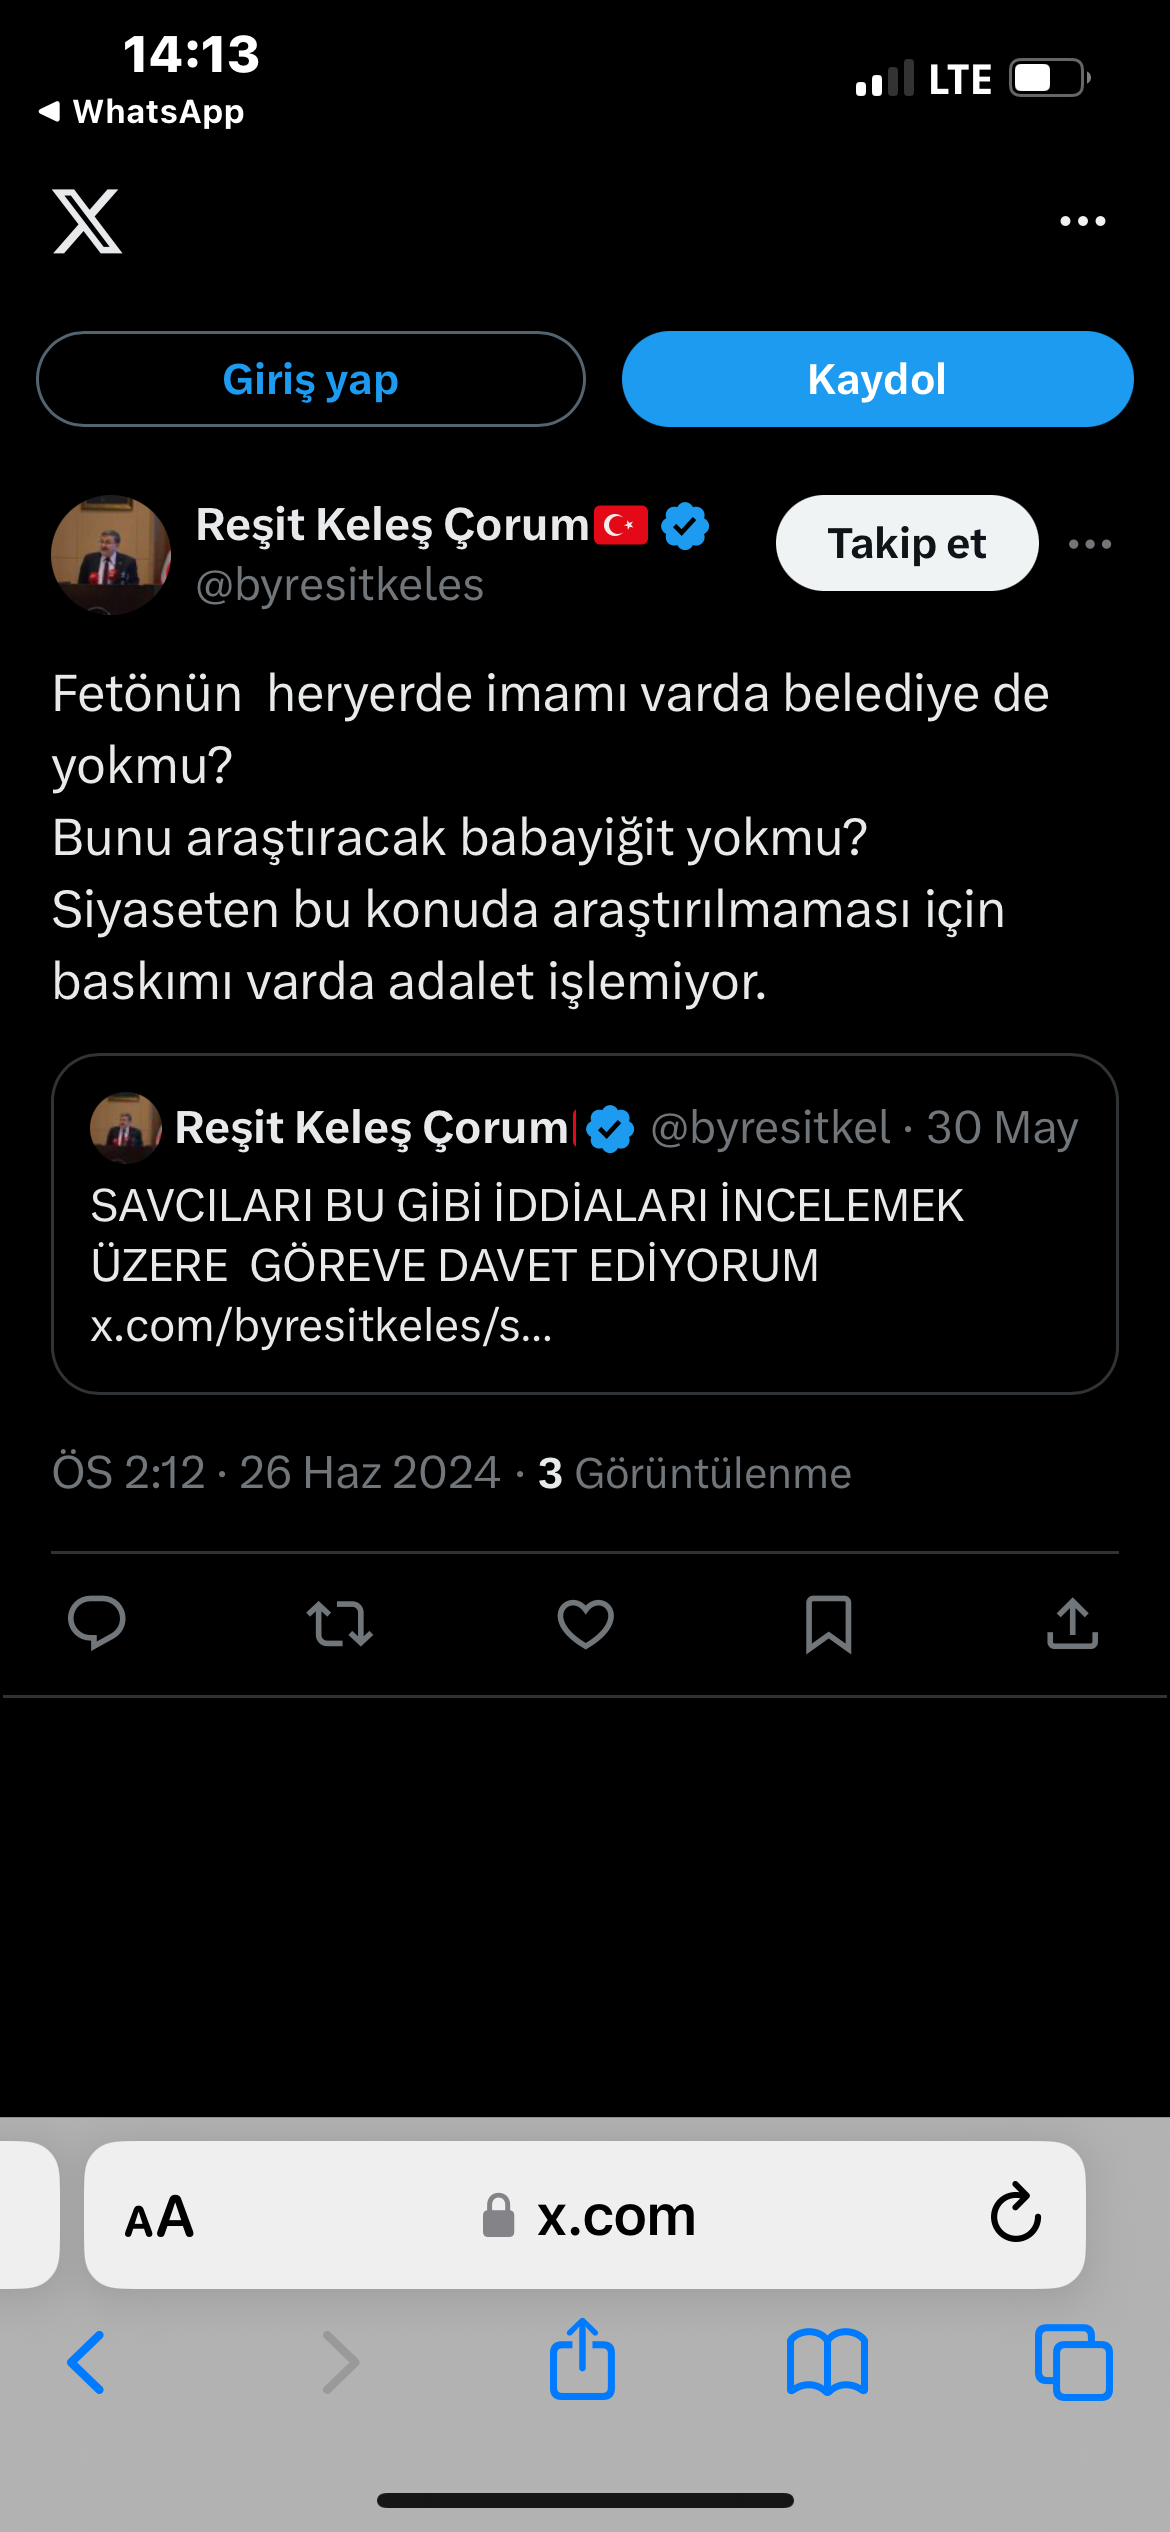The image size is (1170, 2532).
Task: Open Safari bookmarks book icon
Action: coord(827,2363)
